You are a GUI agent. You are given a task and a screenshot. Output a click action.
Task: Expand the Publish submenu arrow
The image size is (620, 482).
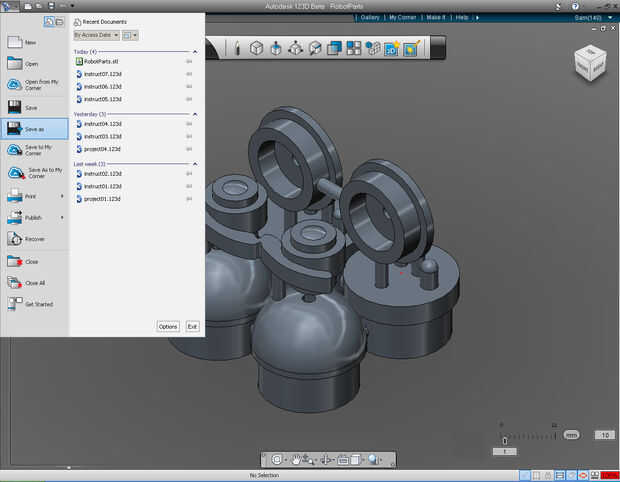(x=62, y=217)
